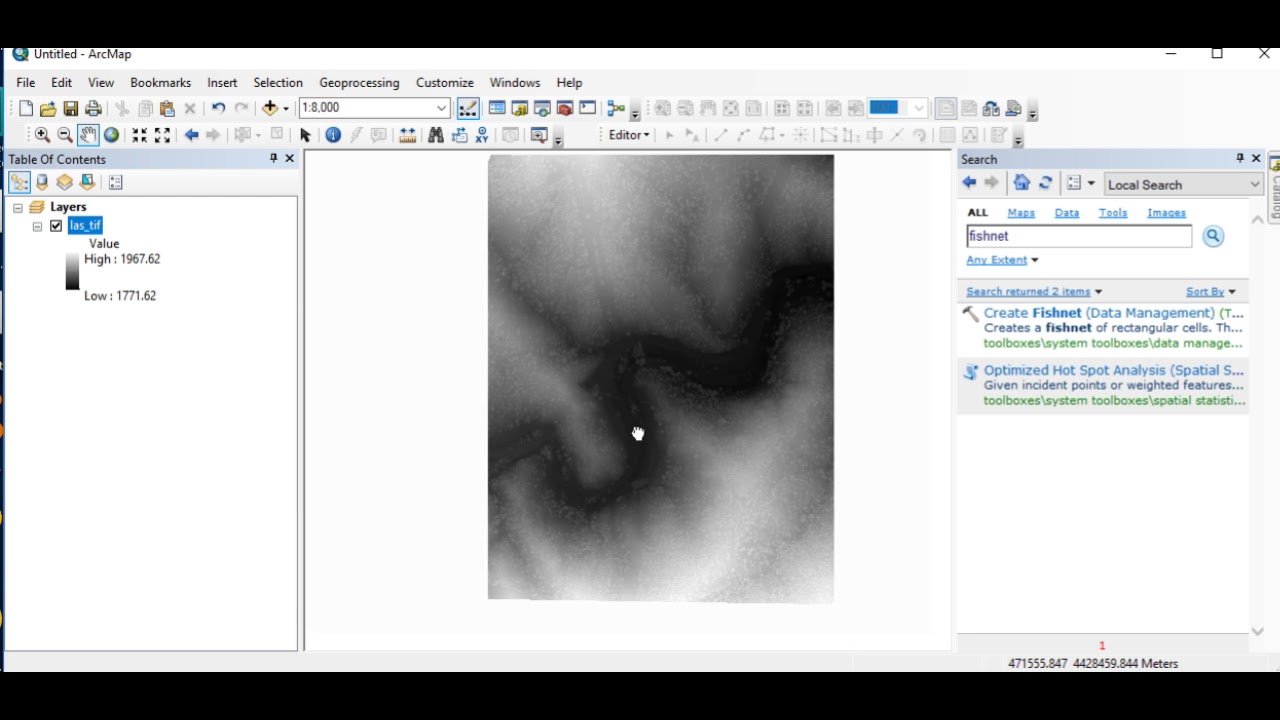This screenshot has width=1280, height=720.
Task: Select the Zoom In tool
Action: [x=42, y=135]
